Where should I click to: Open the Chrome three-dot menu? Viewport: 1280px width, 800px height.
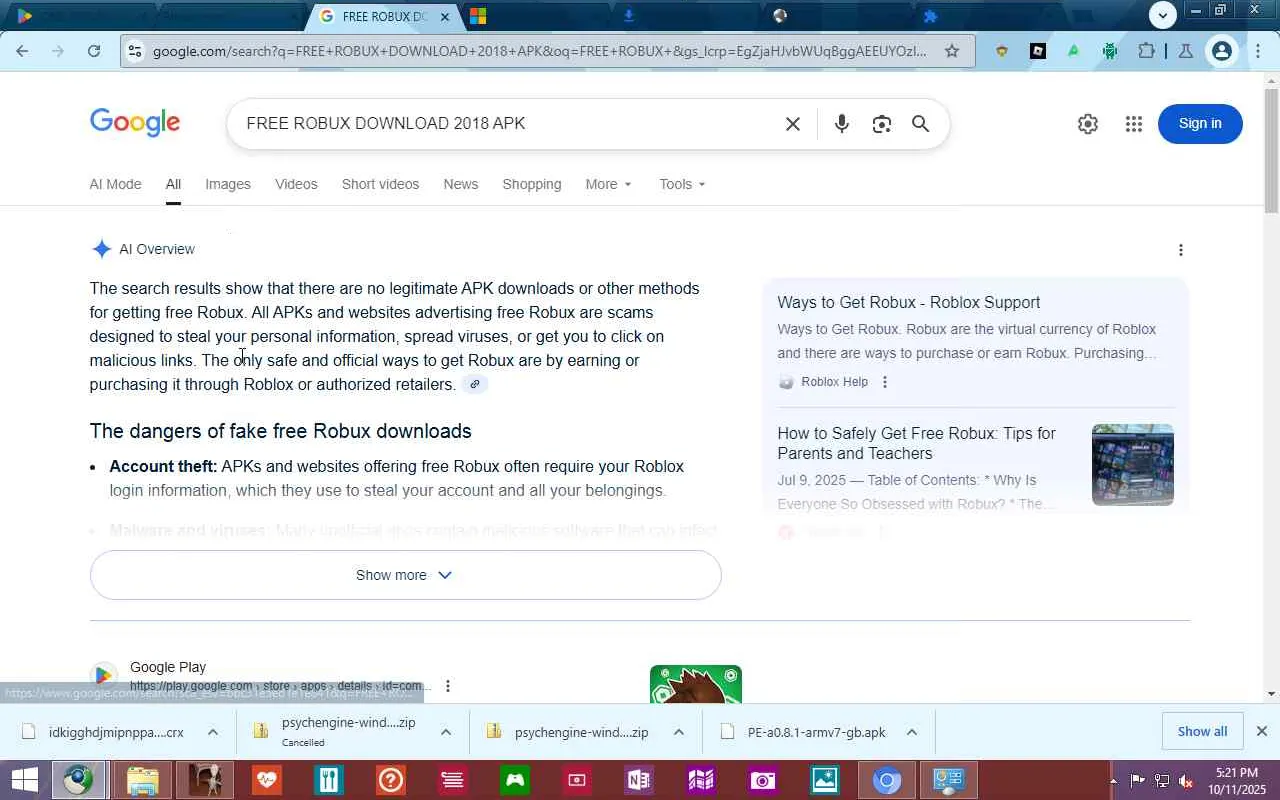click(1258, 51)
